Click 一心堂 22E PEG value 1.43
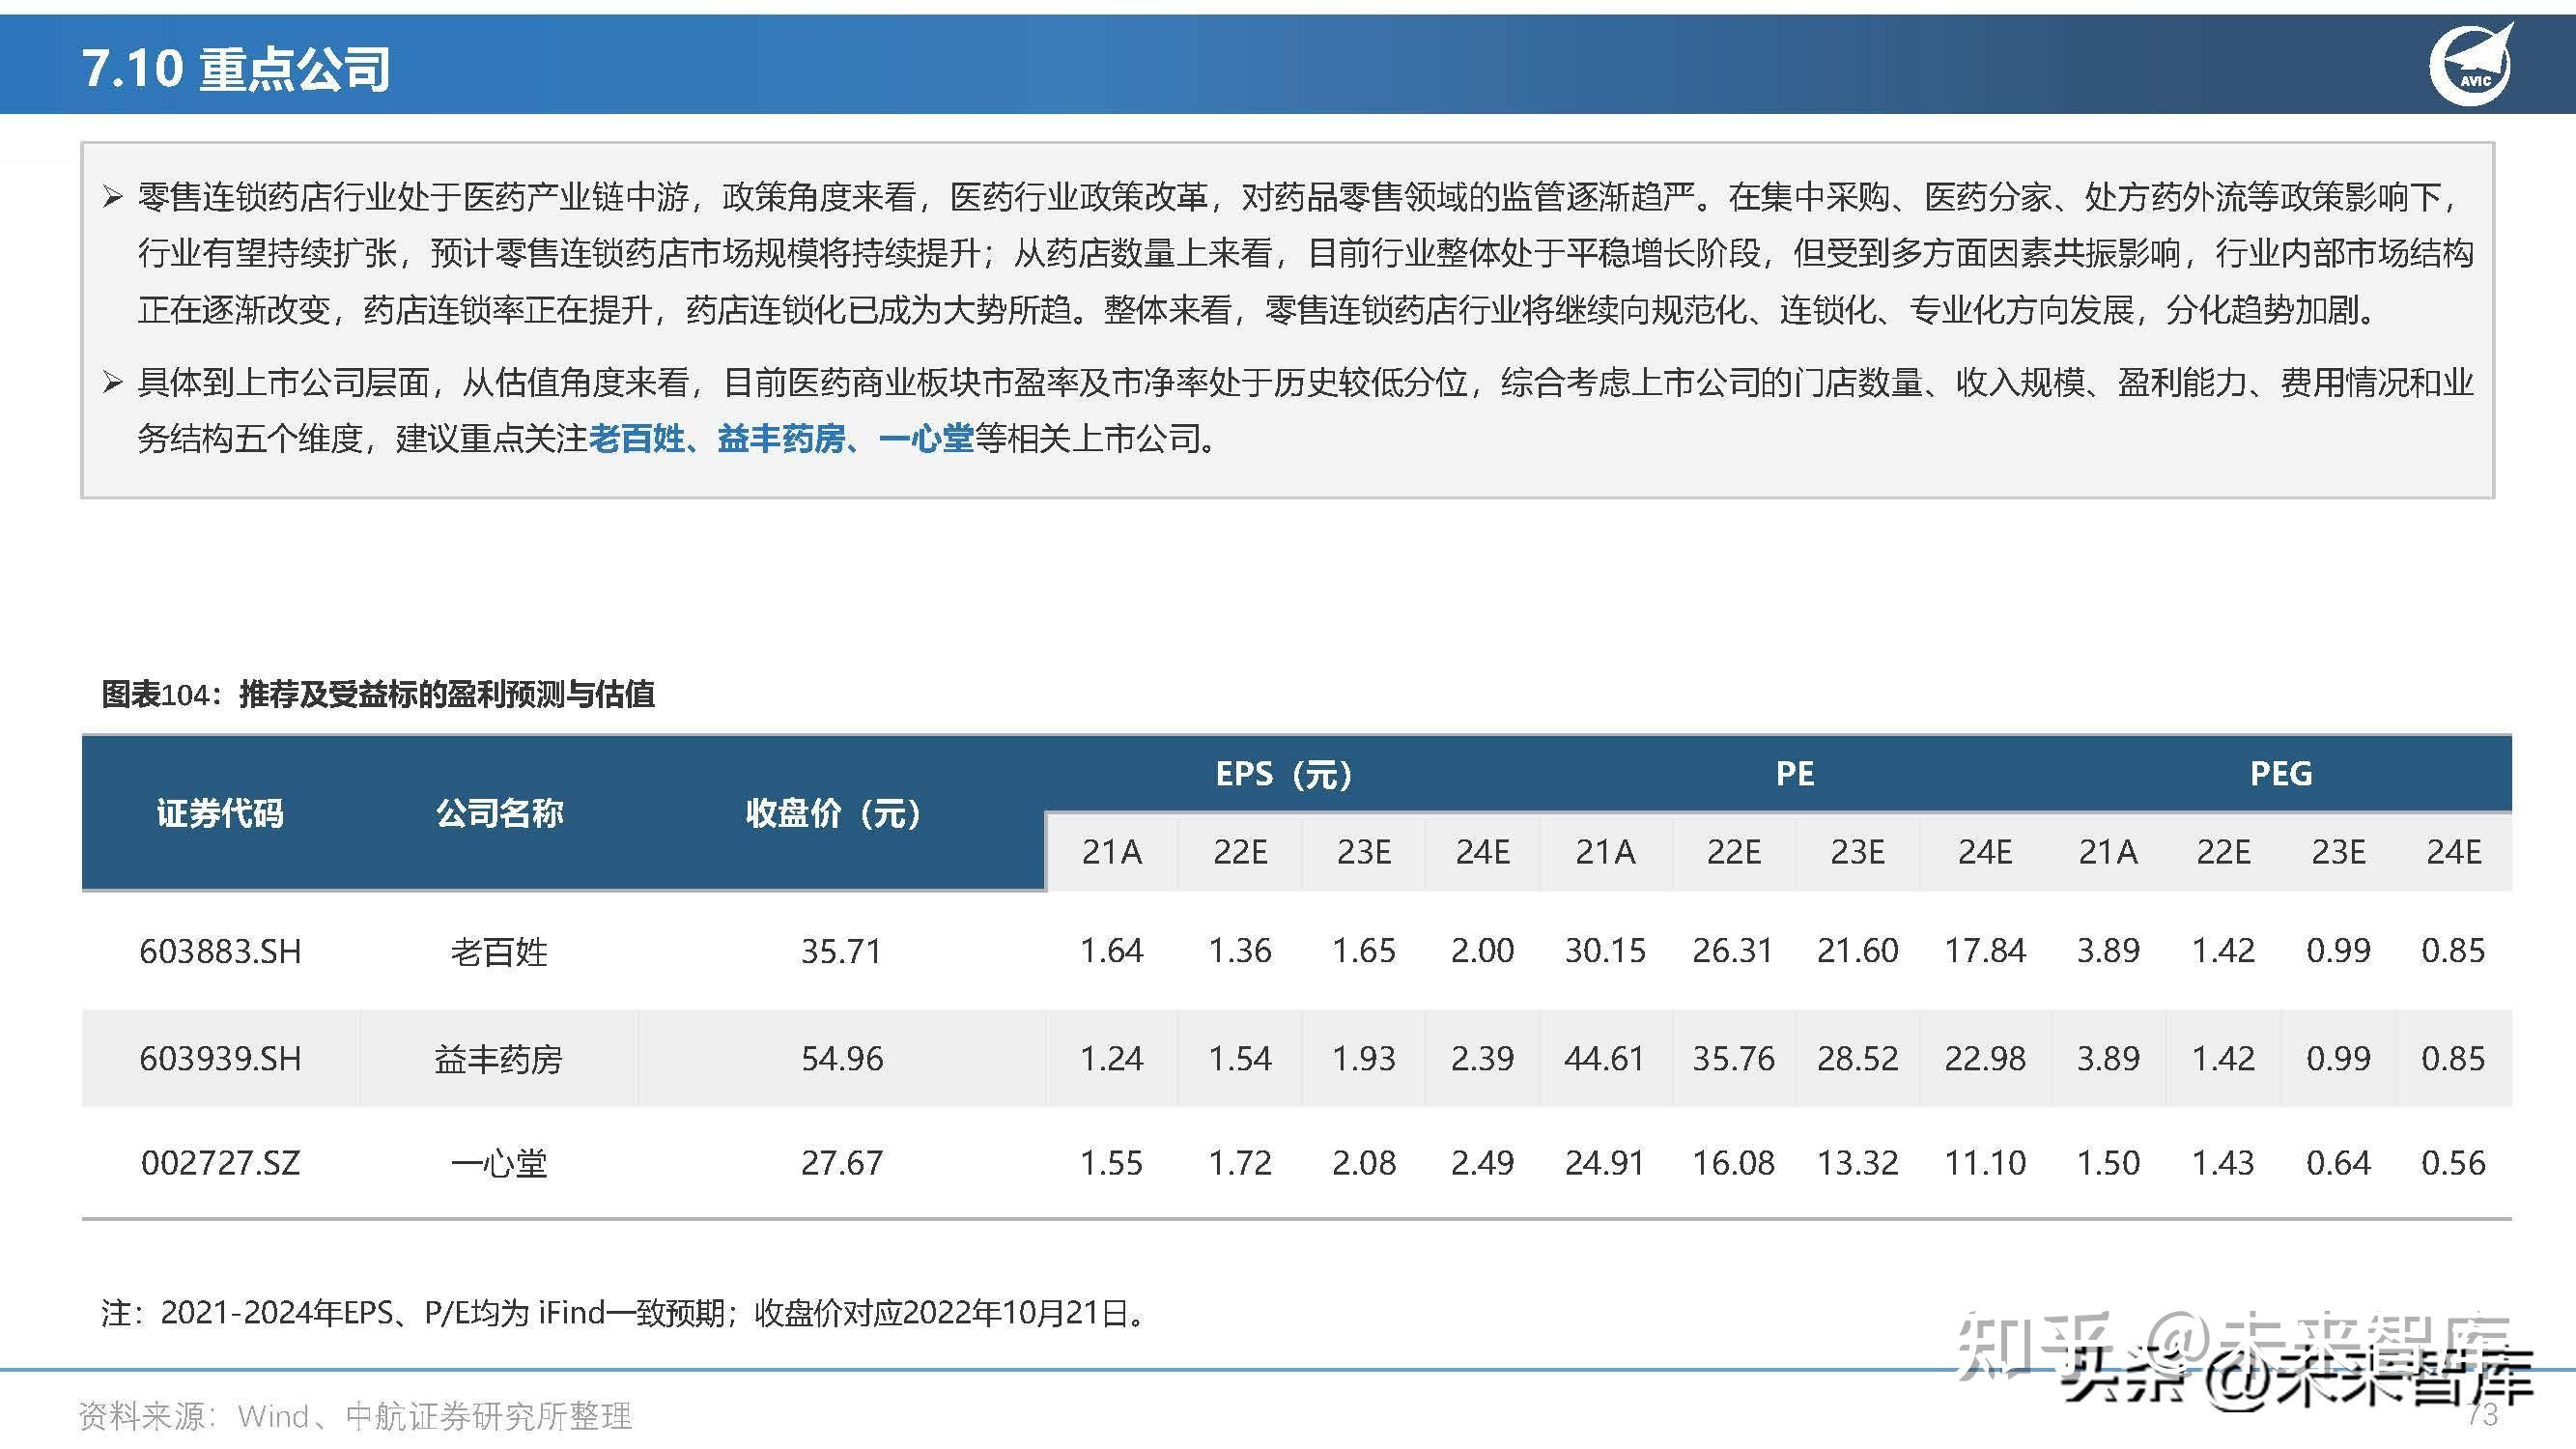 2223,1163
